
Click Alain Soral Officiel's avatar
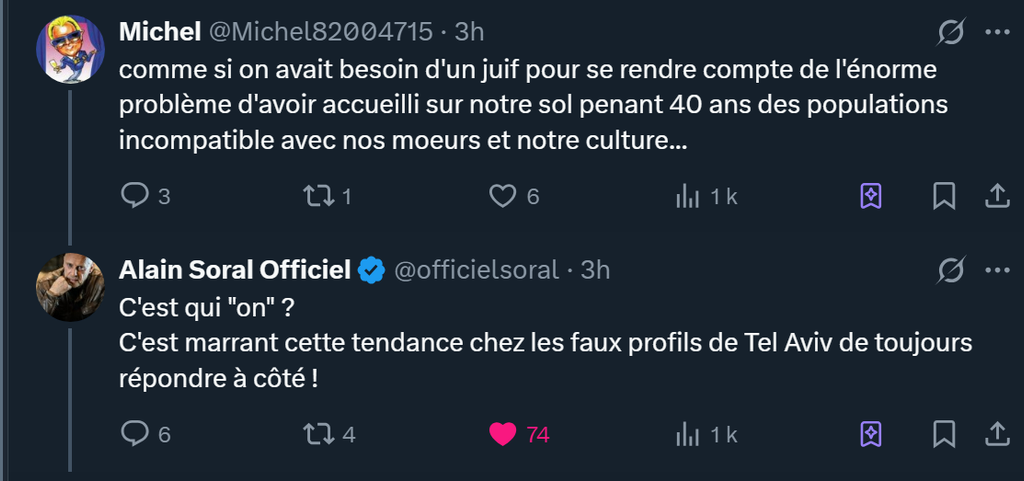click(x=71, y=287)
